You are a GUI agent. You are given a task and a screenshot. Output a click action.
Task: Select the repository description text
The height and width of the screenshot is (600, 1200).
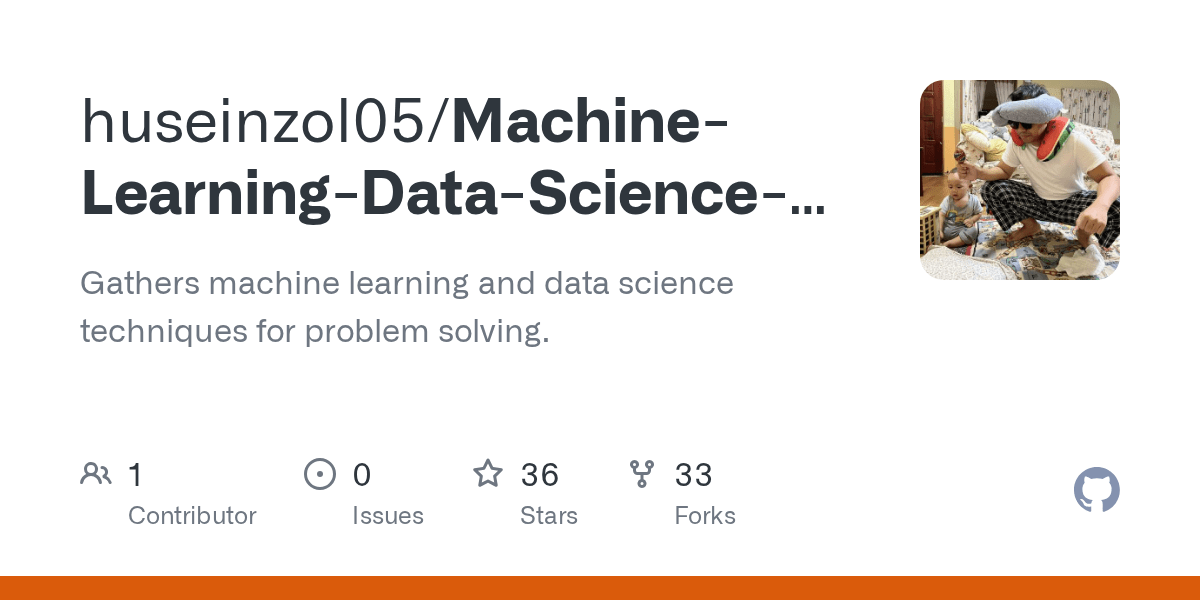pyautogui.click(x=406, y=307)
